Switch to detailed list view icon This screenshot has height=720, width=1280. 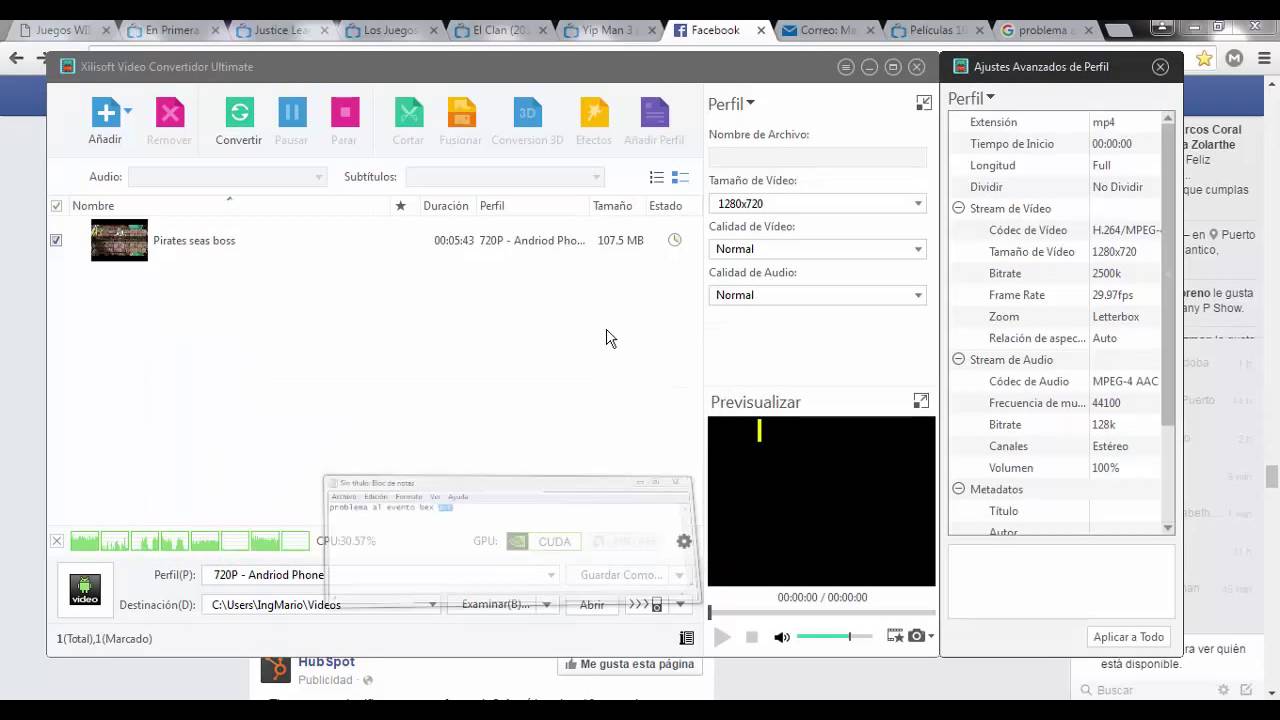click(680, 177)
